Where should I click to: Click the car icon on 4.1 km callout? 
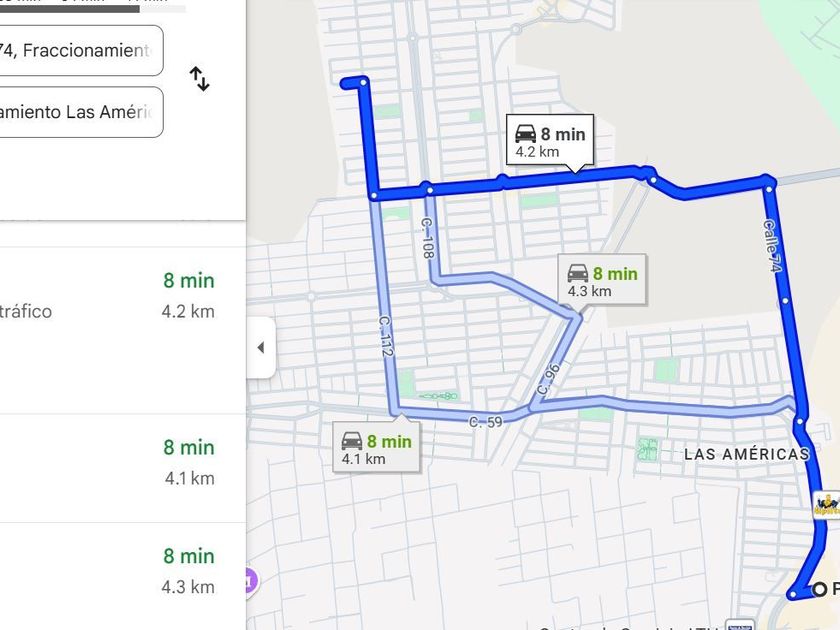tap(351, 440)
